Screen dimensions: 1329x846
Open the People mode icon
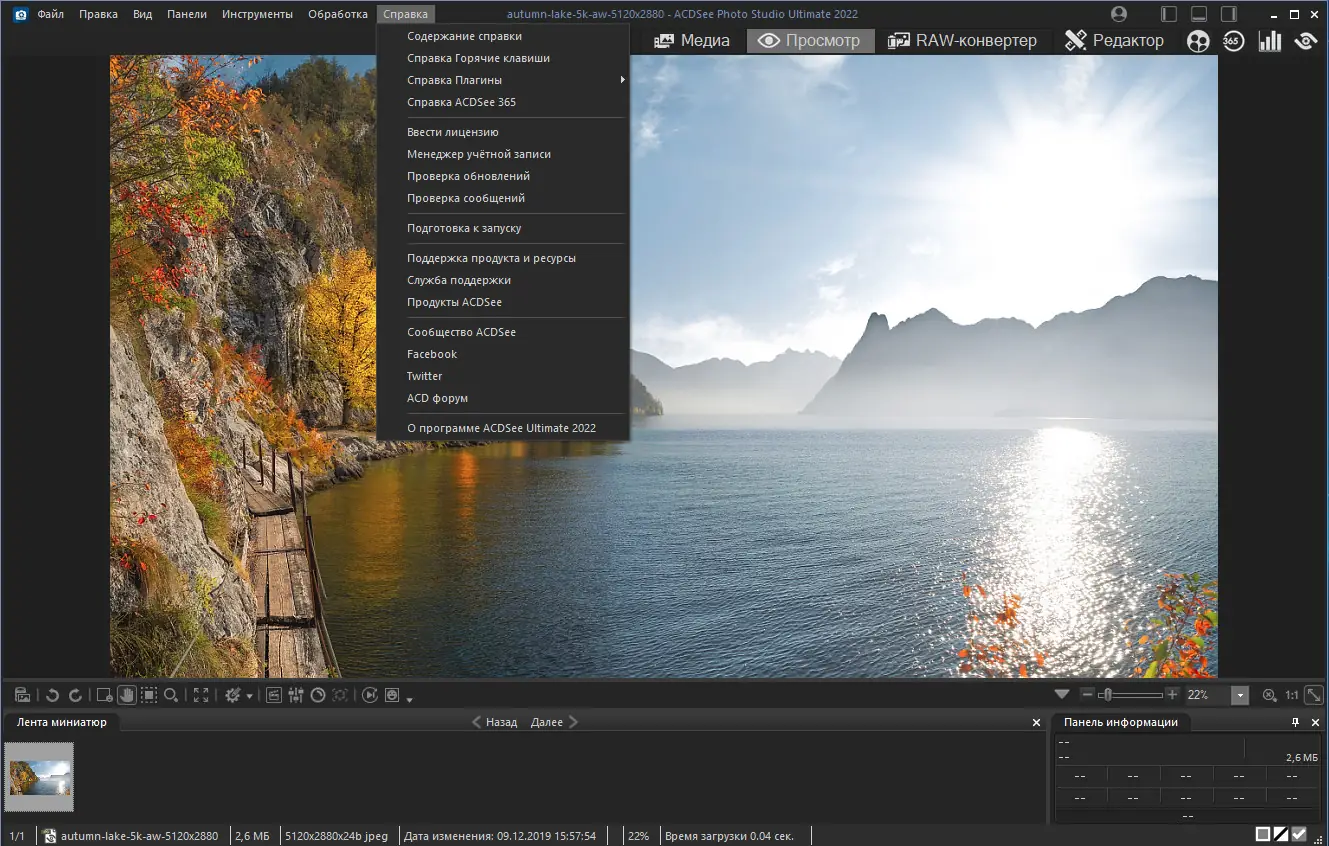click(1198, 41)
